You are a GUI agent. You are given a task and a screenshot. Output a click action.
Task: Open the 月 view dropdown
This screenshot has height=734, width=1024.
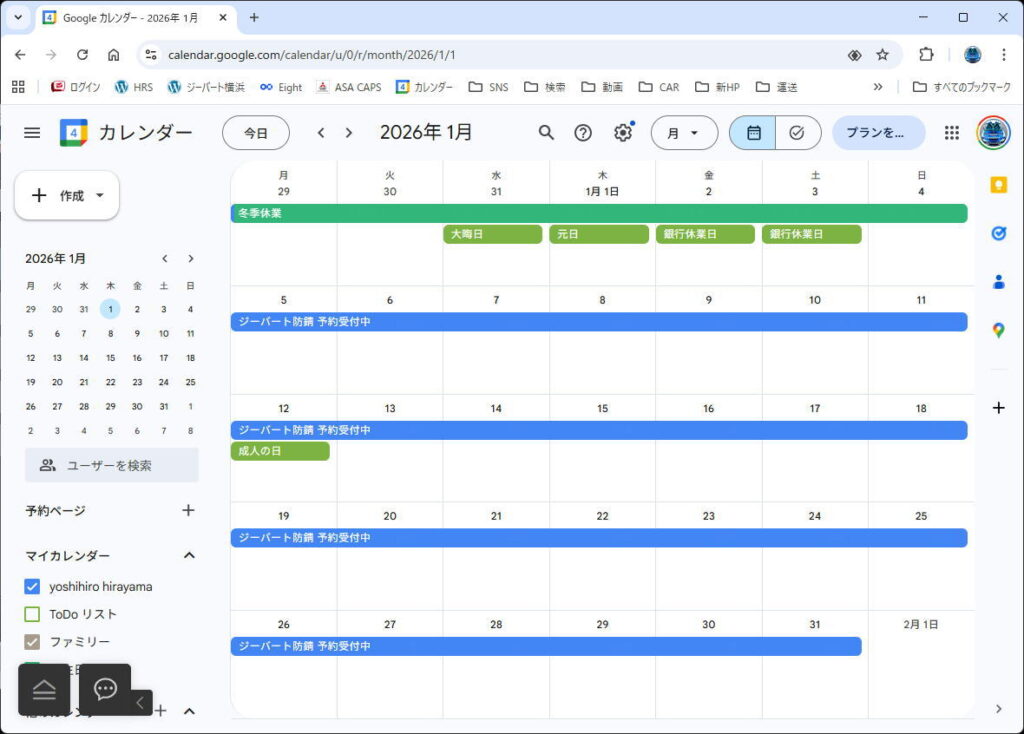tap(684, 132)
